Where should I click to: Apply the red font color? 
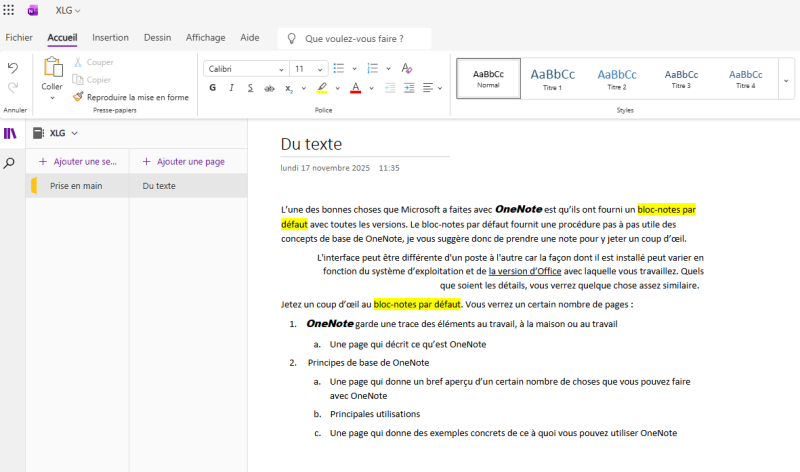click(x=356, y=88)
